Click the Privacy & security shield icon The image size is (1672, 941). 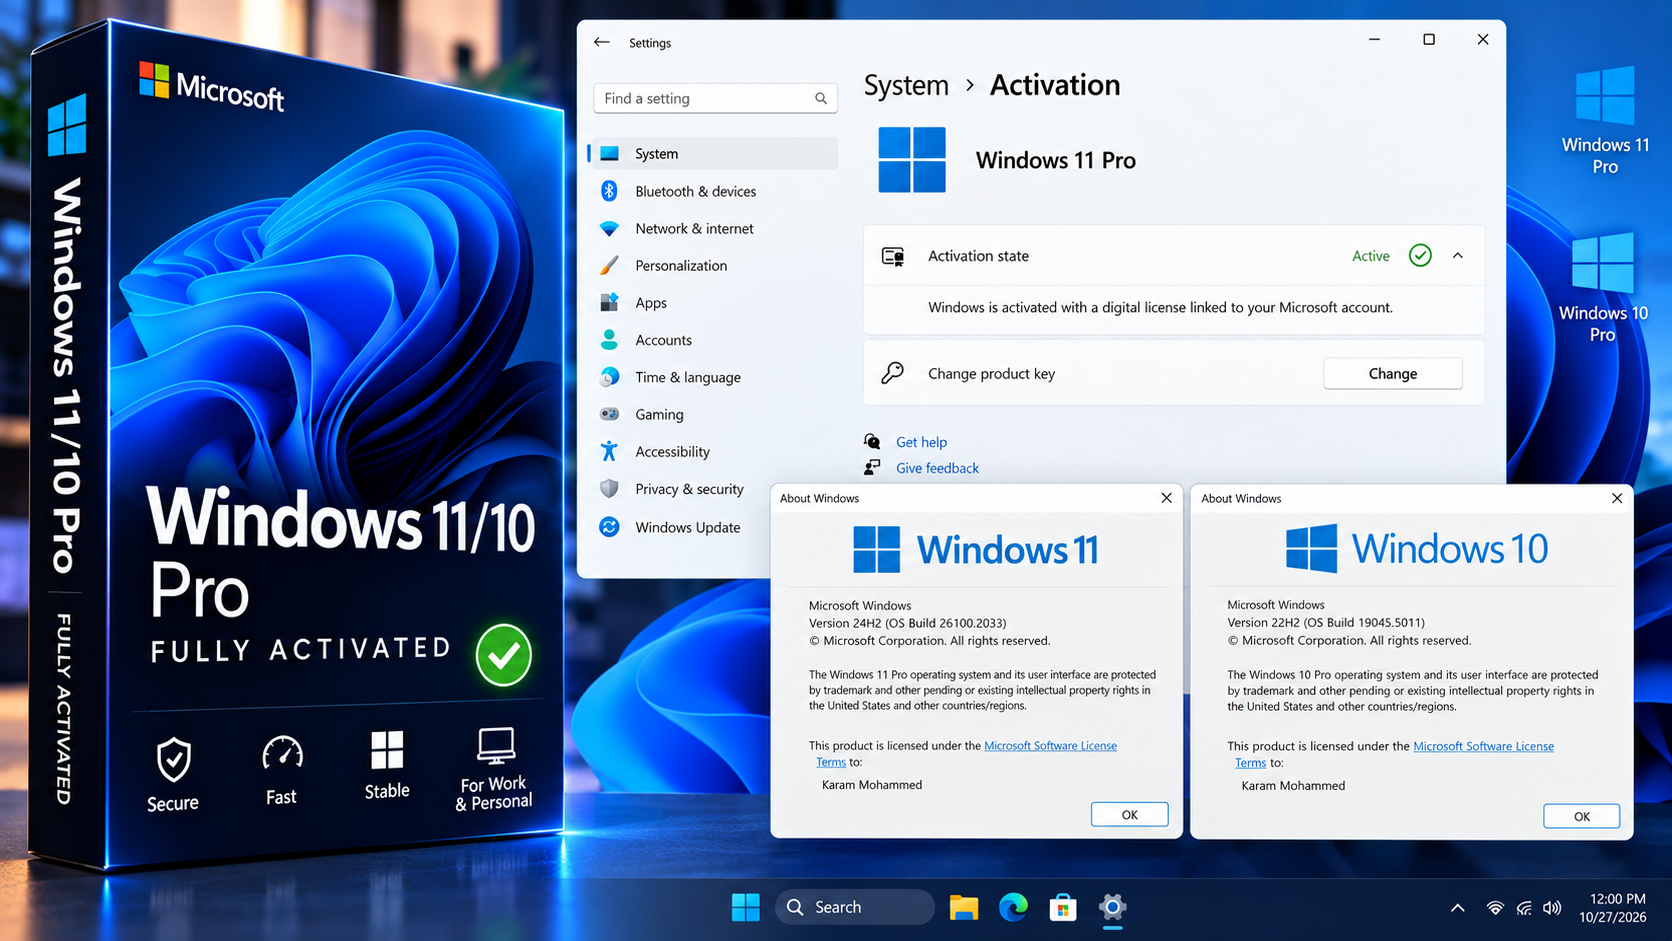click(609, 489)
